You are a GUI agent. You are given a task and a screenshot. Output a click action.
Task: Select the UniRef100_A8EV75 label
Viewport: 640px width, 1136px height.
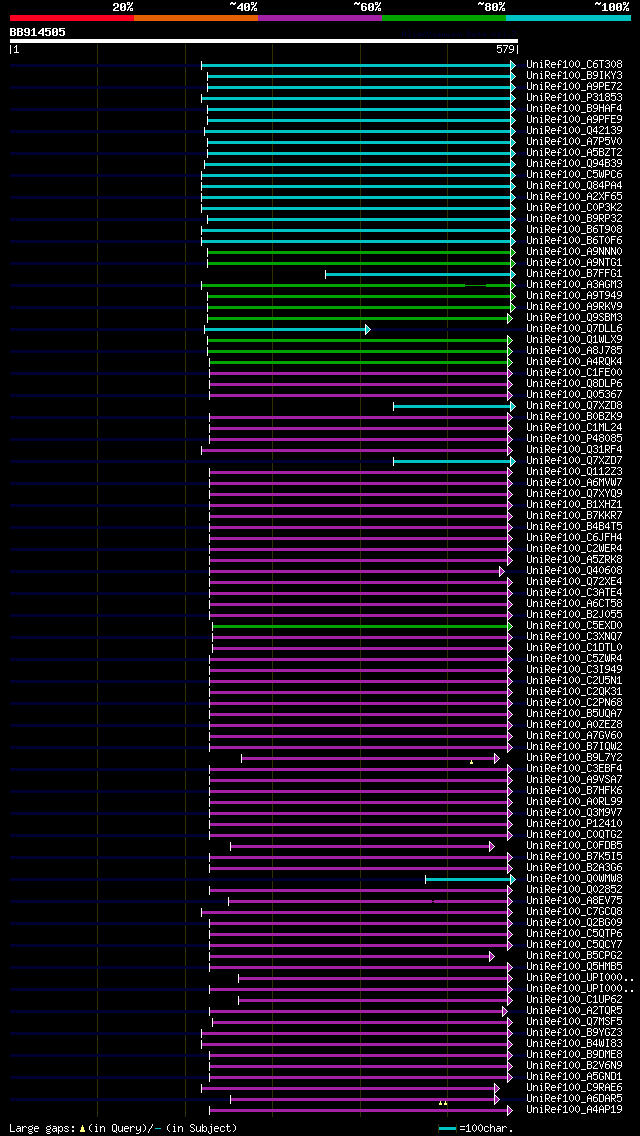[x=574, y=901]
